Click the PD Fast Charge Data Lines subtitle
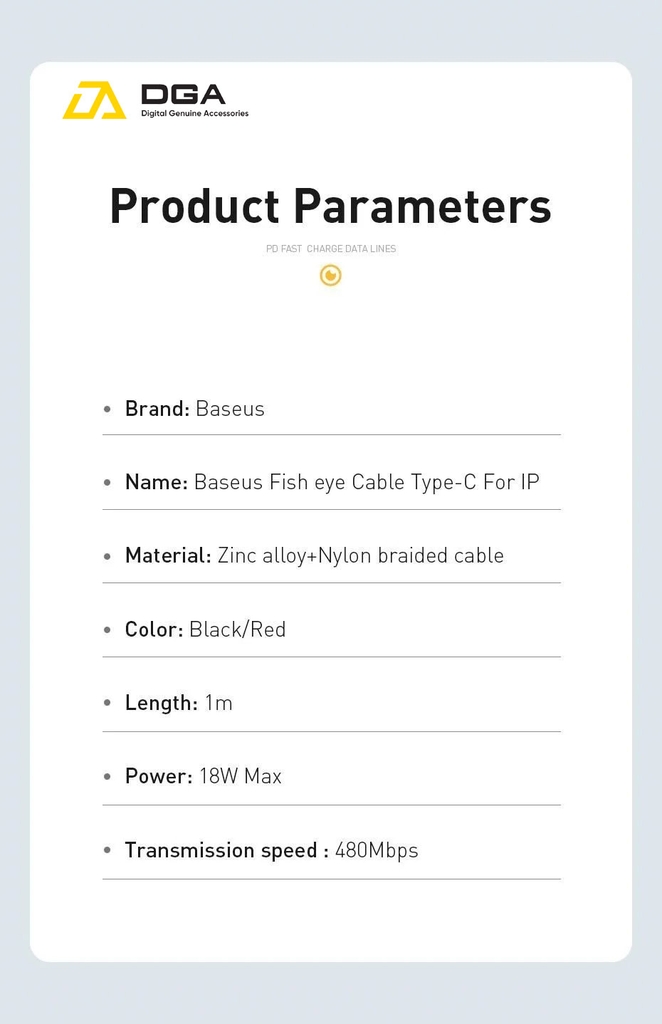This screenshot has height=1024, width=662. coord(331,249)
